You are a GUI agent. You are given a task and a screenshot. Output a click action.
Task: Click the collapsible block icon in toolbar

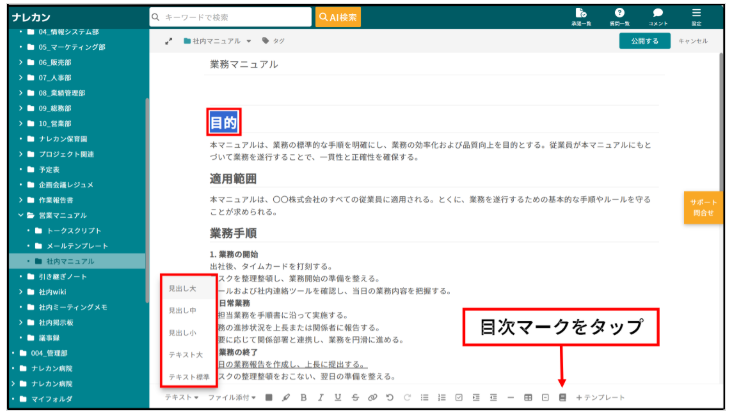(x=545, y=398)
